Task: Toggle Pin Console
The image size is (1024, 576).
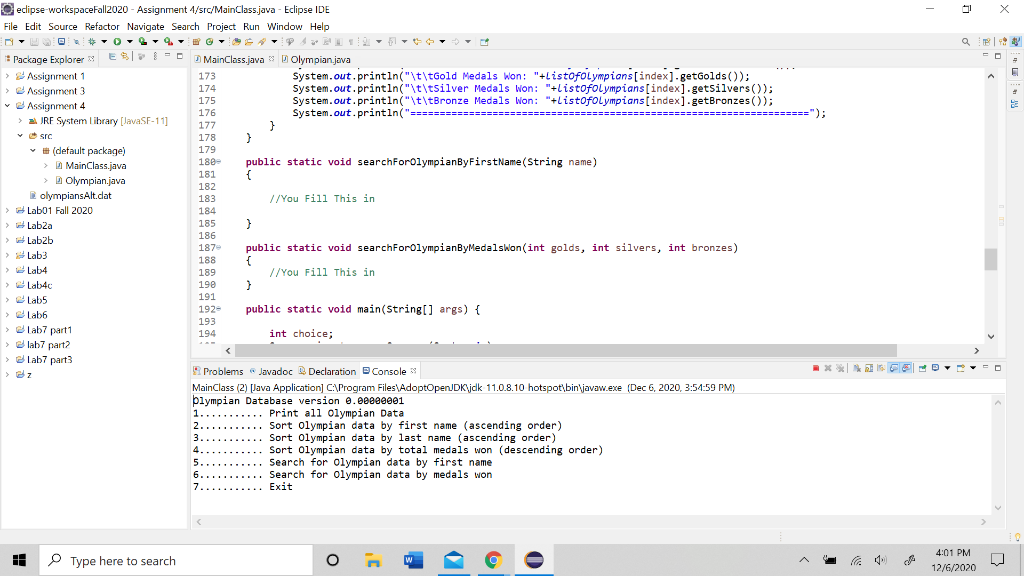Action: point(922,368)
